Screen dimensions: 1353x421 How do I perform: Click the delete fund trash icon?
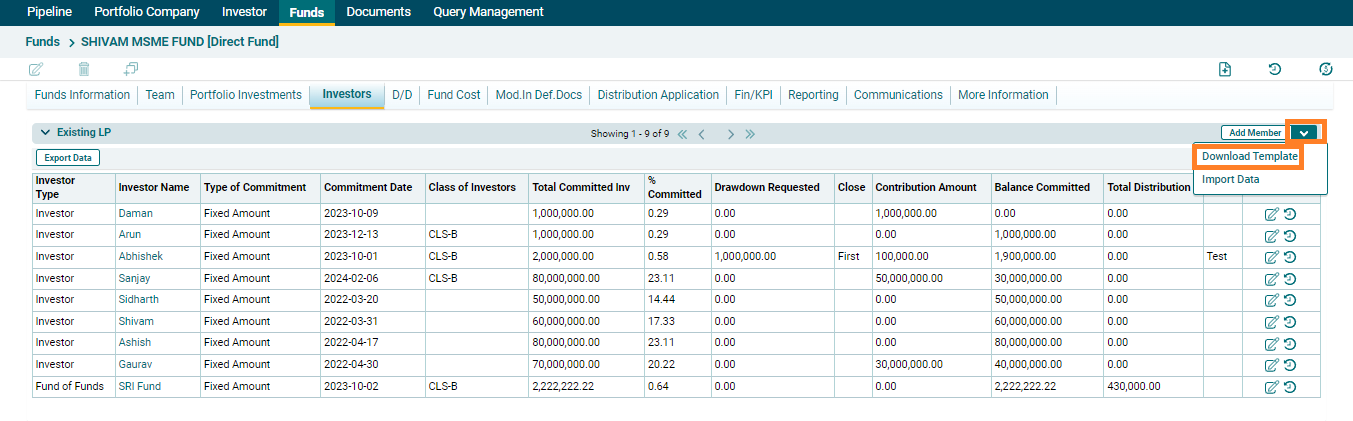(84, 69)
